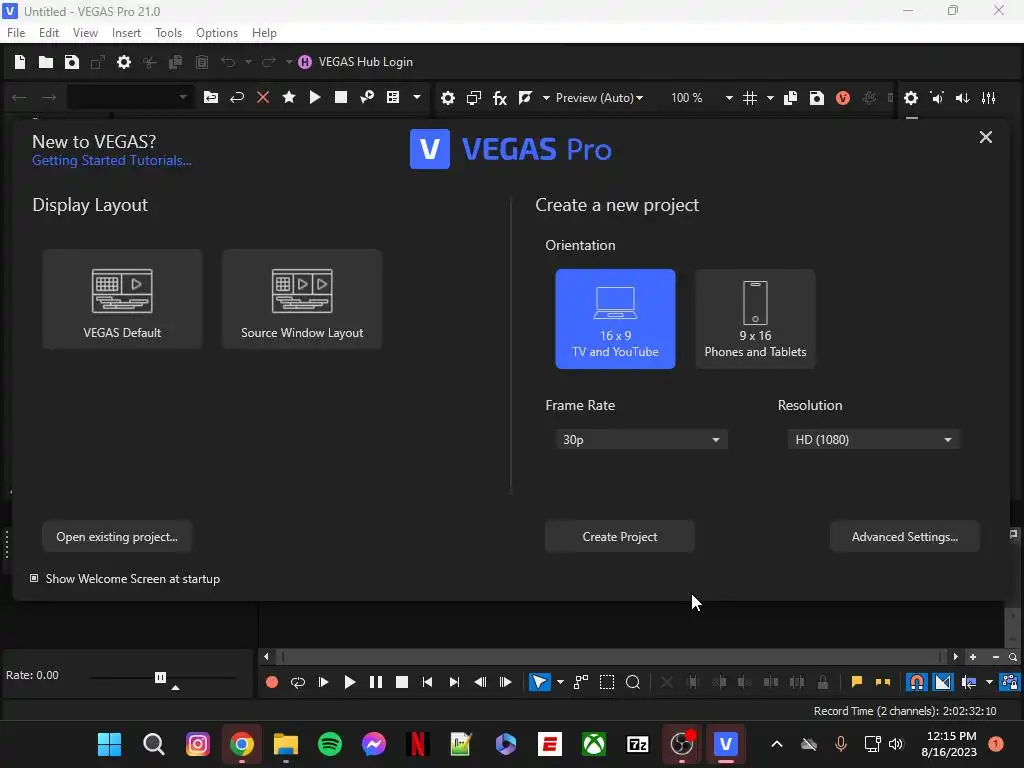Select the Selection Edit marquee tool
Screen dimensions: 1024x768
tap(607, 682)
